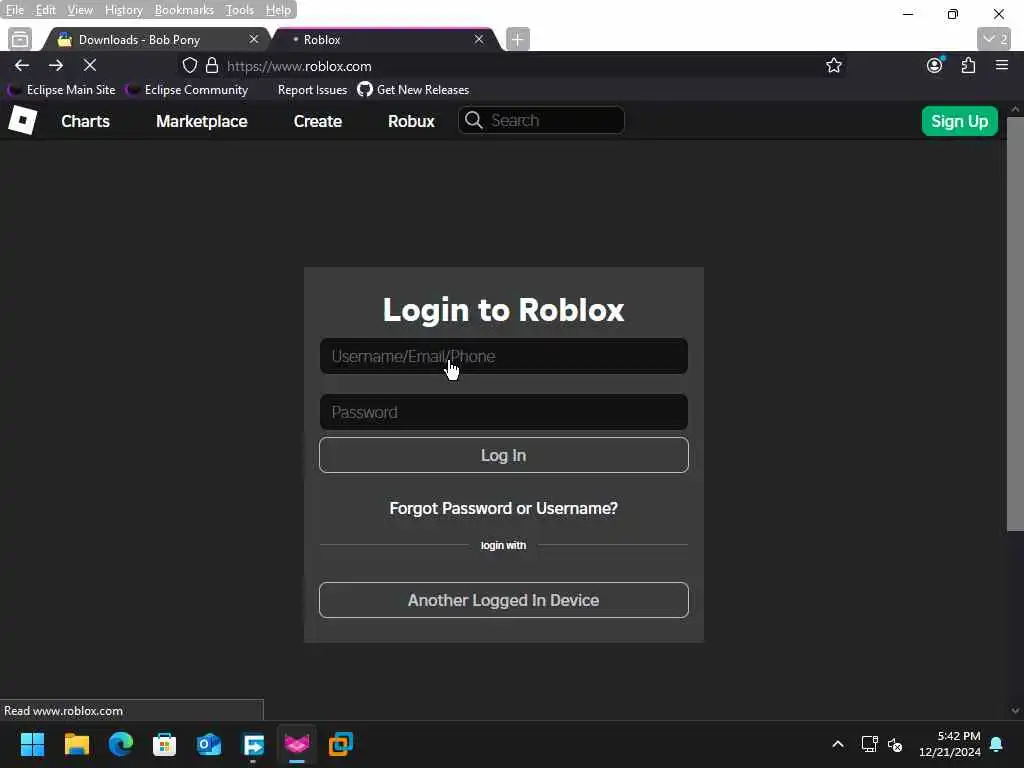Open the taskbar clock showing 5:42 PM
Image resolution: width=1024 pixels, height=768 pixels.
pos(950,744)
